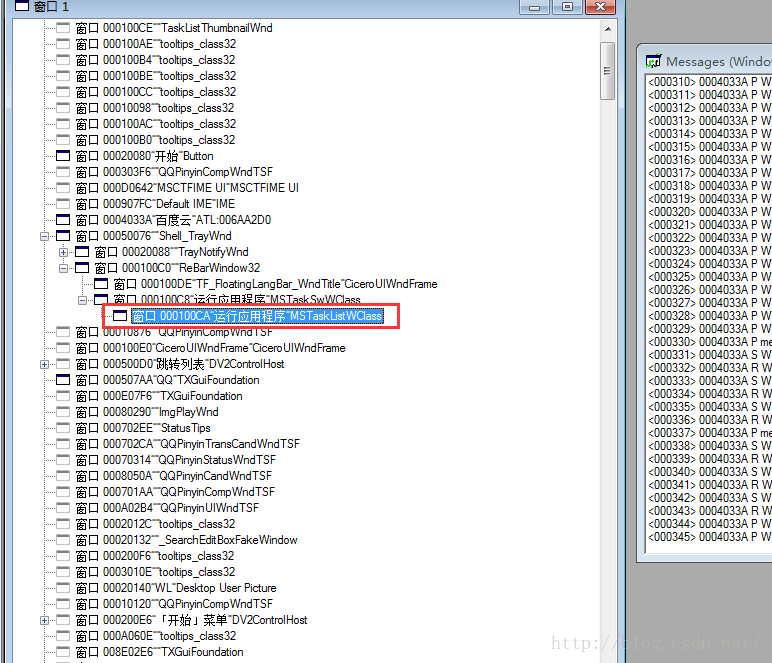The width and height of the screenshot is (772, 663).
Task: Click icon of 00020140 WL Desktop User Picture
Action: [x=63, y=588]
